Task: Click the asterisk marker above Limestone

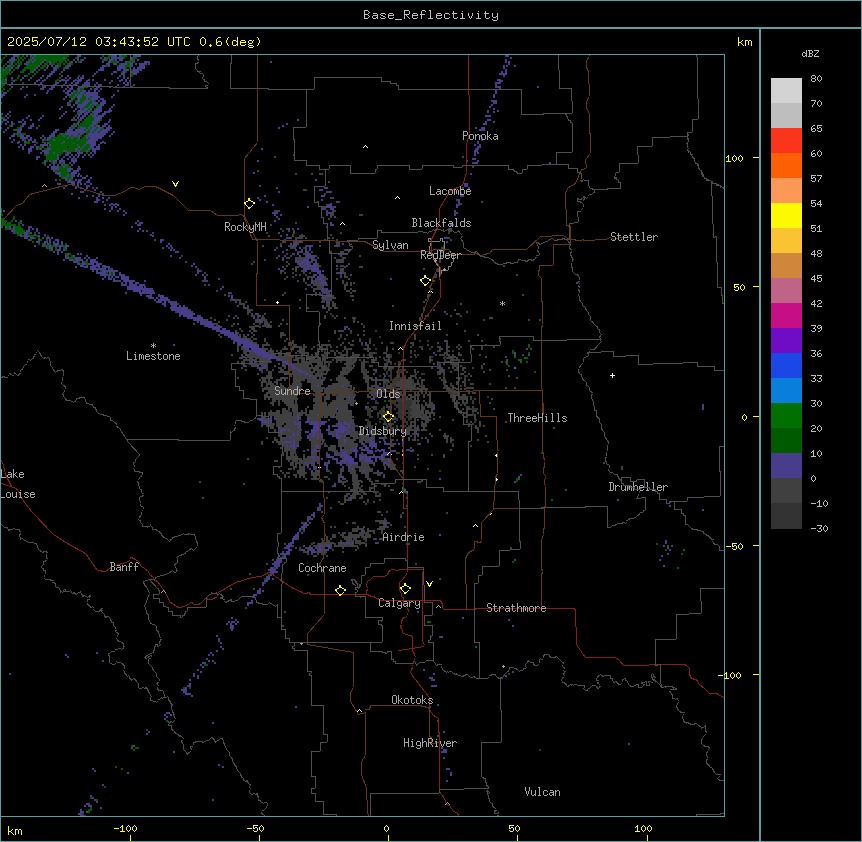Action: [x=153, y=346]
